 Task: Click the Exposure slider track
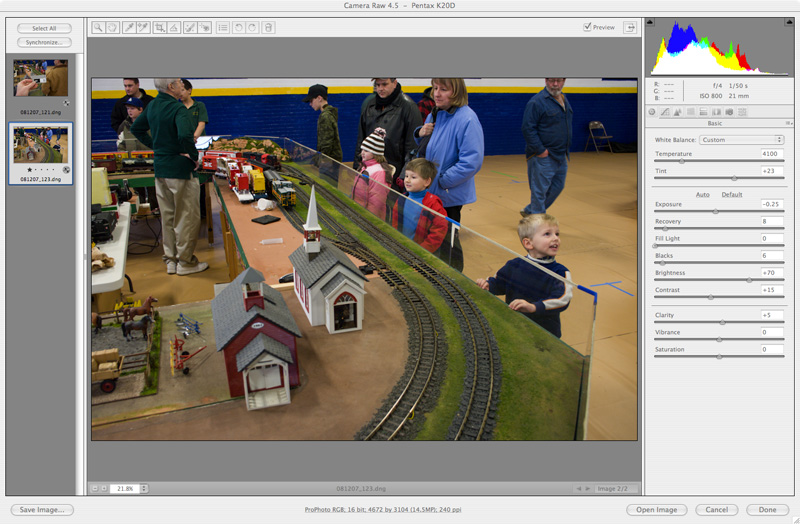click(x=715, y=211)
